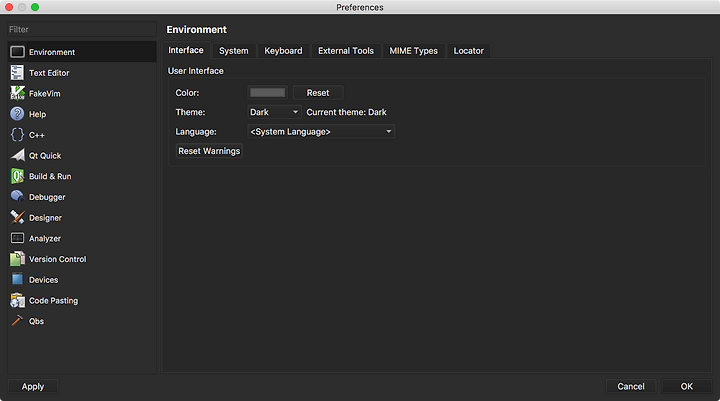The height and width of the screenshot is (401, 720).
Task: Click the Reset Warnings button
Action: (x=209, y=151)
